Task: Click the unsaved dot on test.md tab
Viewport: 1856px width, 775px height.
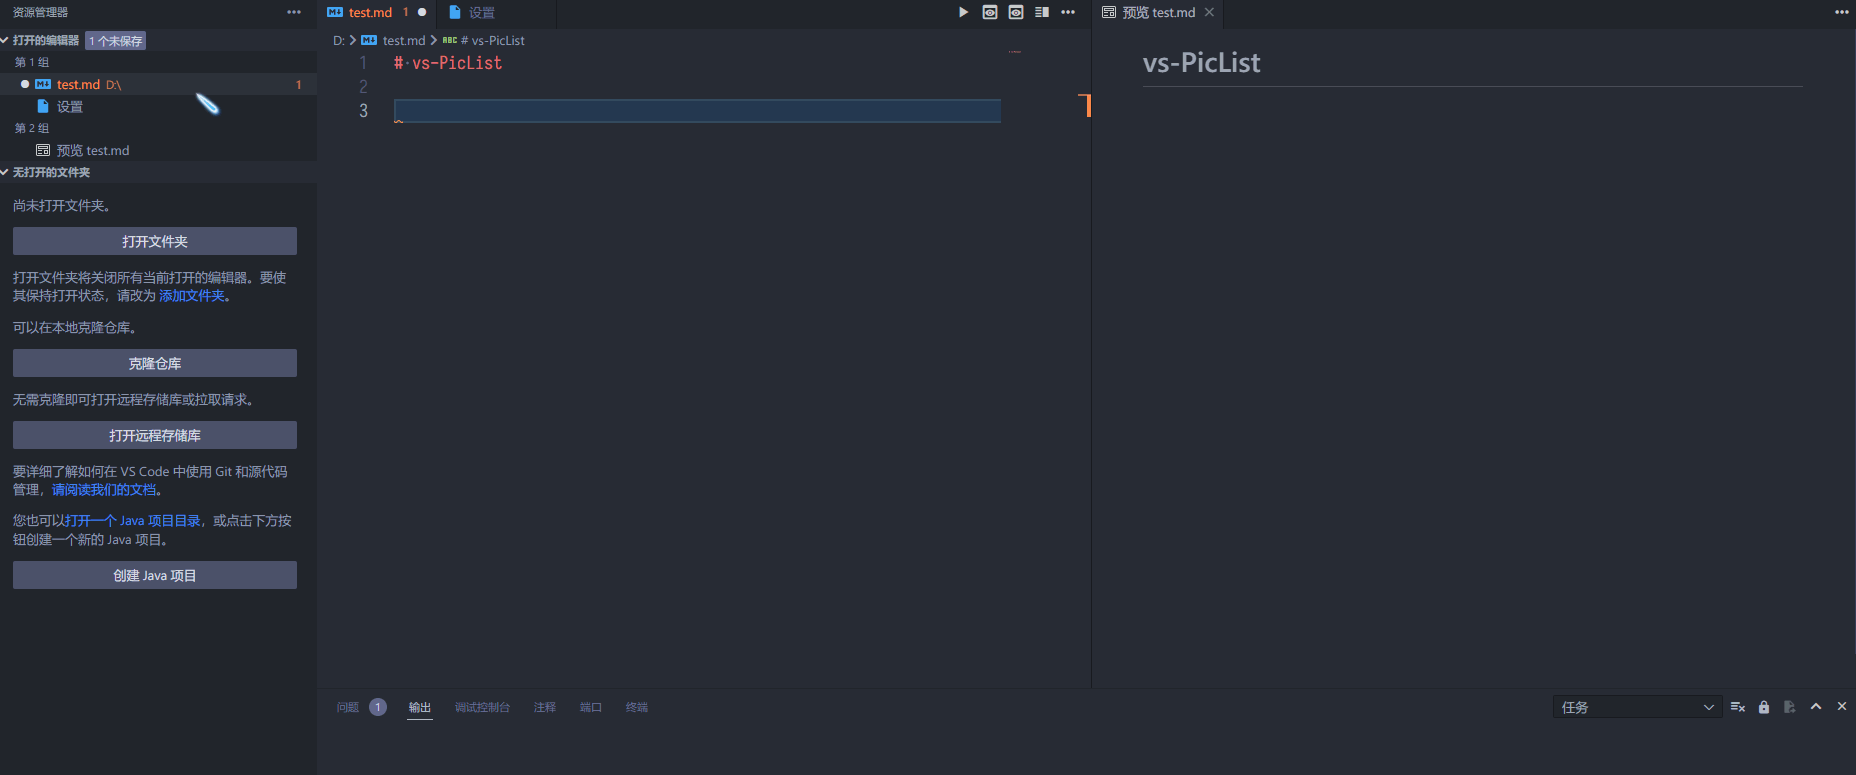Action: pos(422,12)
